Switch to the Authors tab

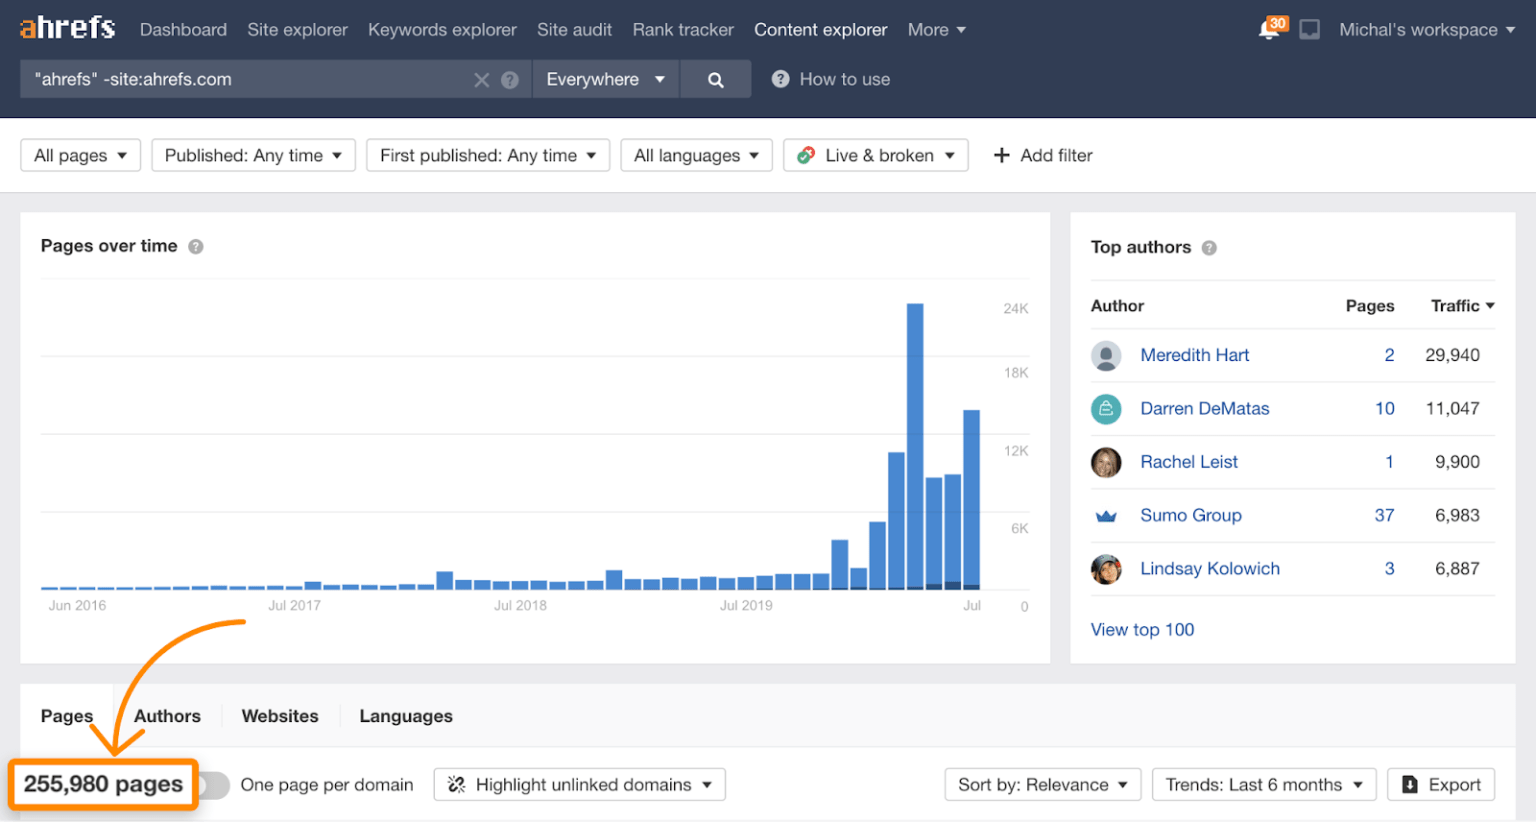(167, 716)
